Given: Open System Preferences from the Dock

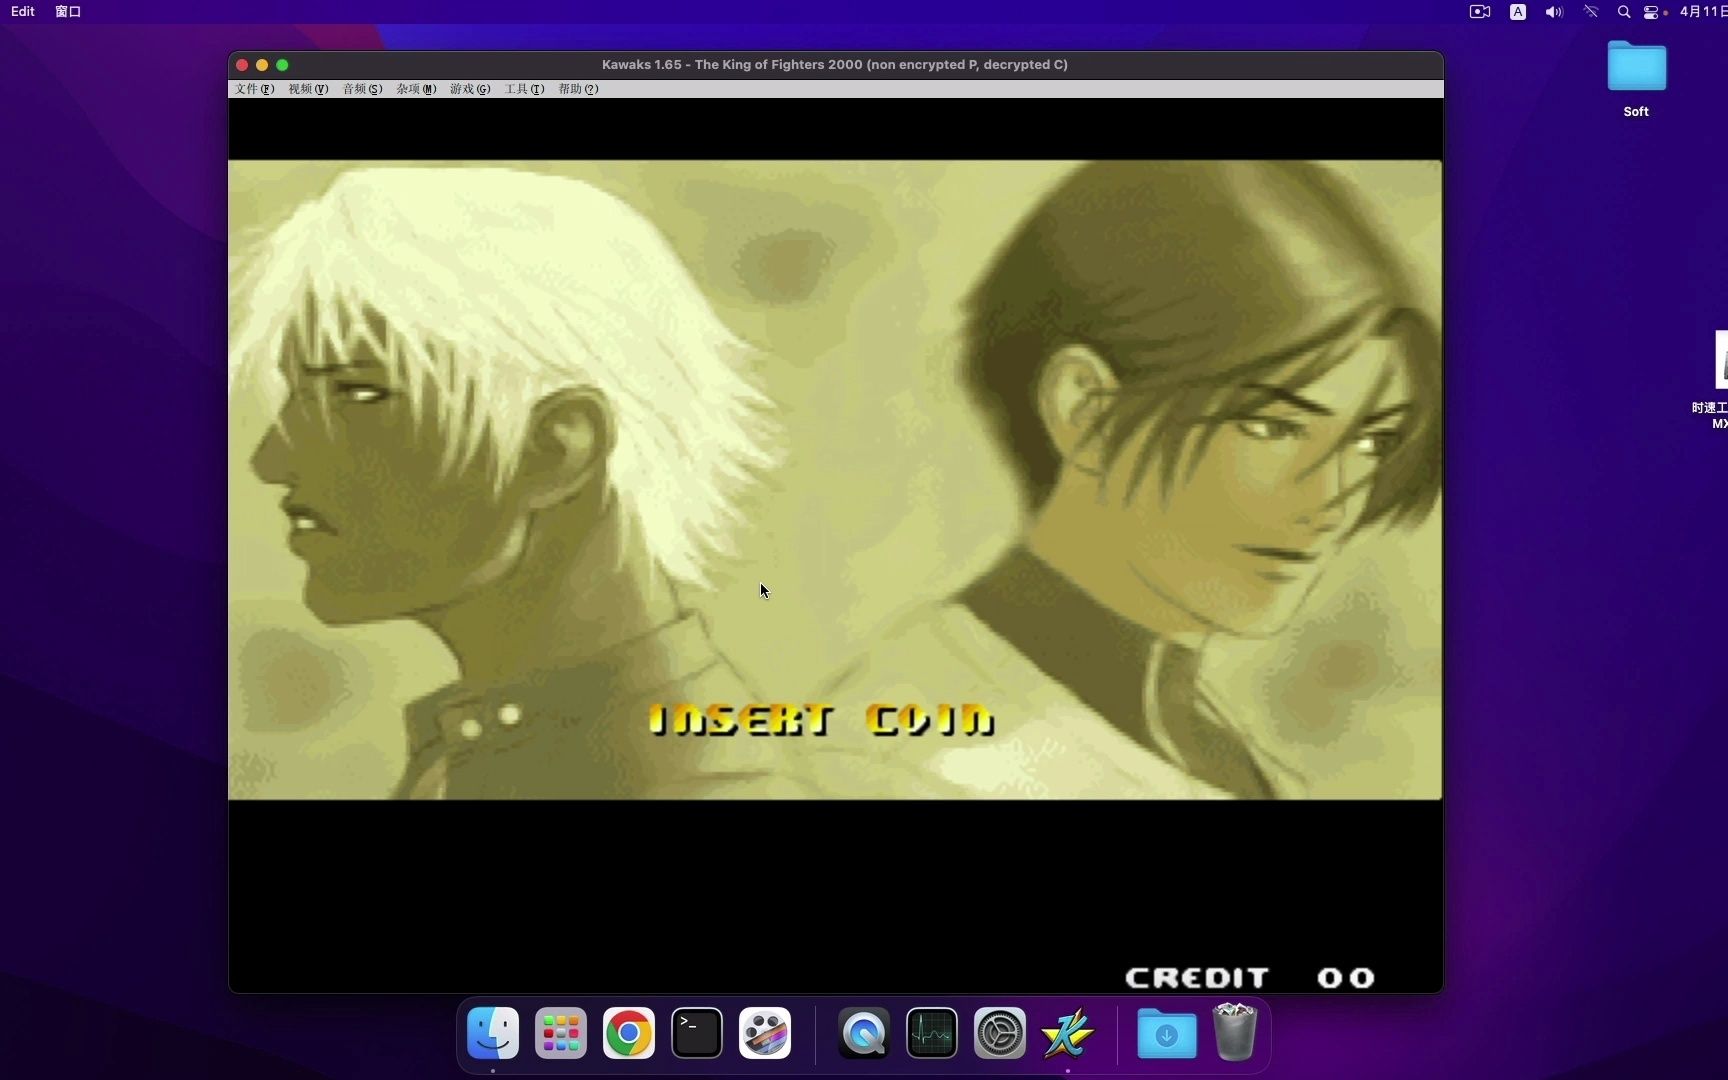Looking at the screenshot, I should click(1000, 1033).
